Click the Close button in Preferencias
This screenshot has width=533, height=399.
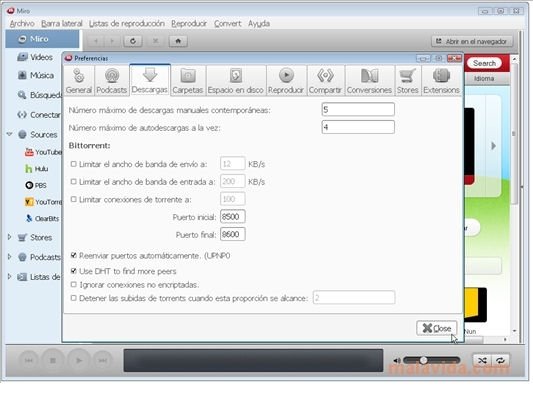436,328
